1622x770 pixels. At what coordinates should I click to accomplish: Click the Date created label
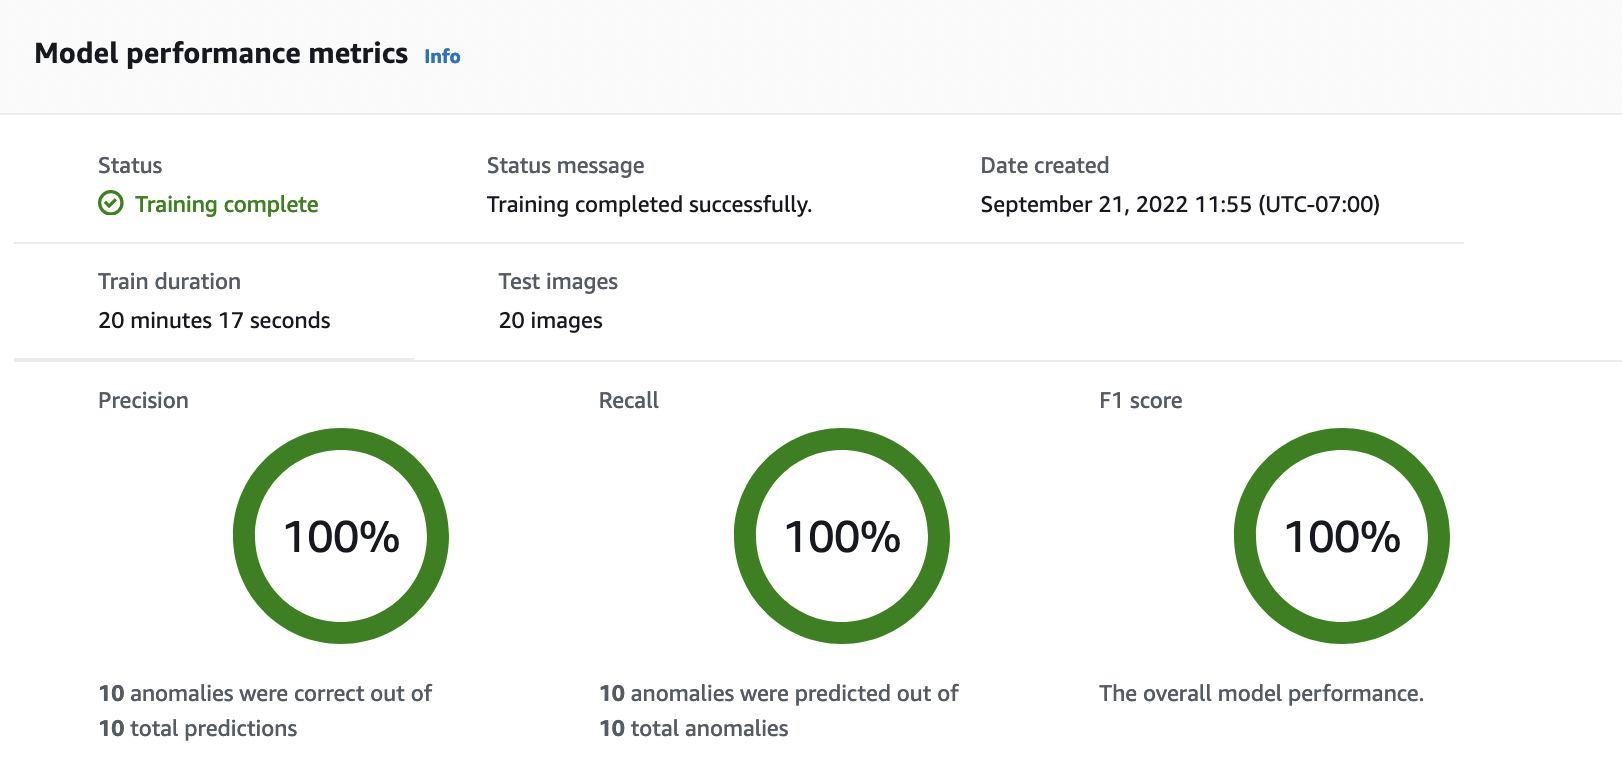pos(1044,165)
